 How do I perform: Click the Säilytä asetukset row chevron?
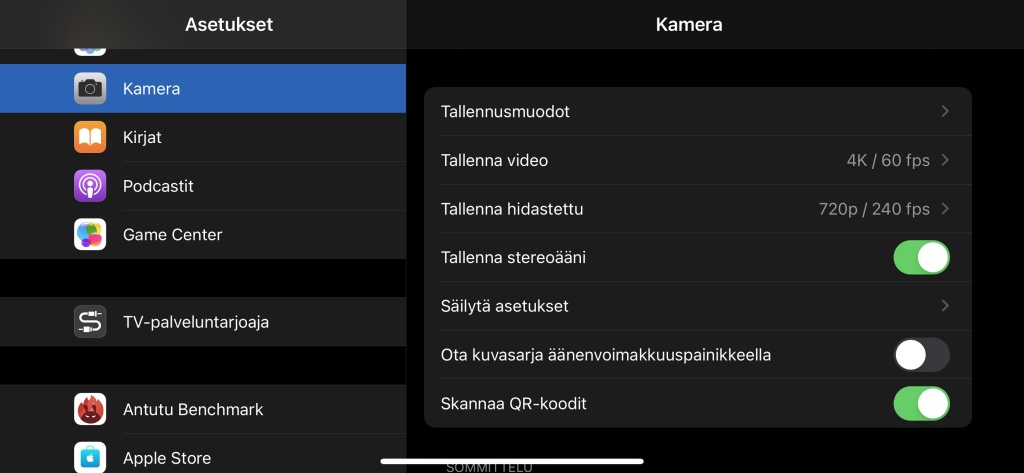coord(945,306)
